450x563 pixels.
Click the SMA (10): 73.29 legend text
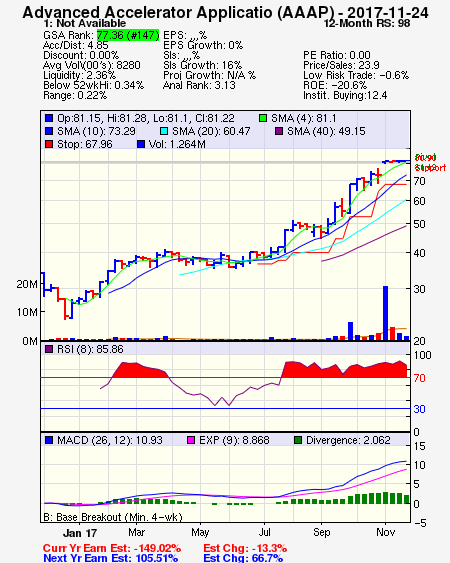(96, 131)
